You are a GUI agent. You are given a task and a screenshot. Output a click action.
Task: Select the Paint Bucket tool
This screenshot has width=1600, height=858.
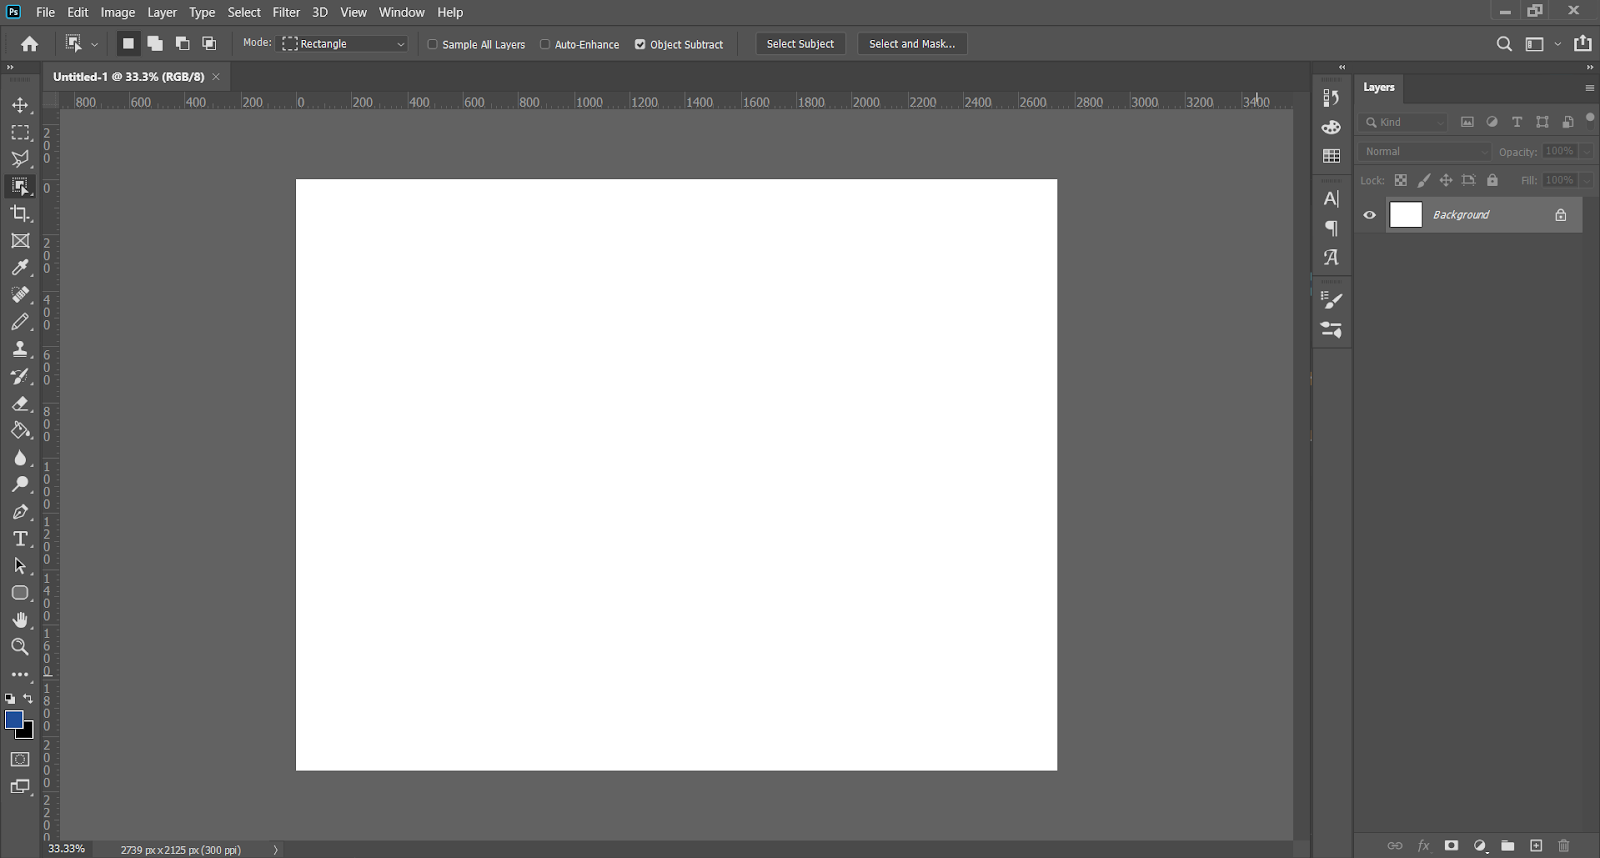20,431
